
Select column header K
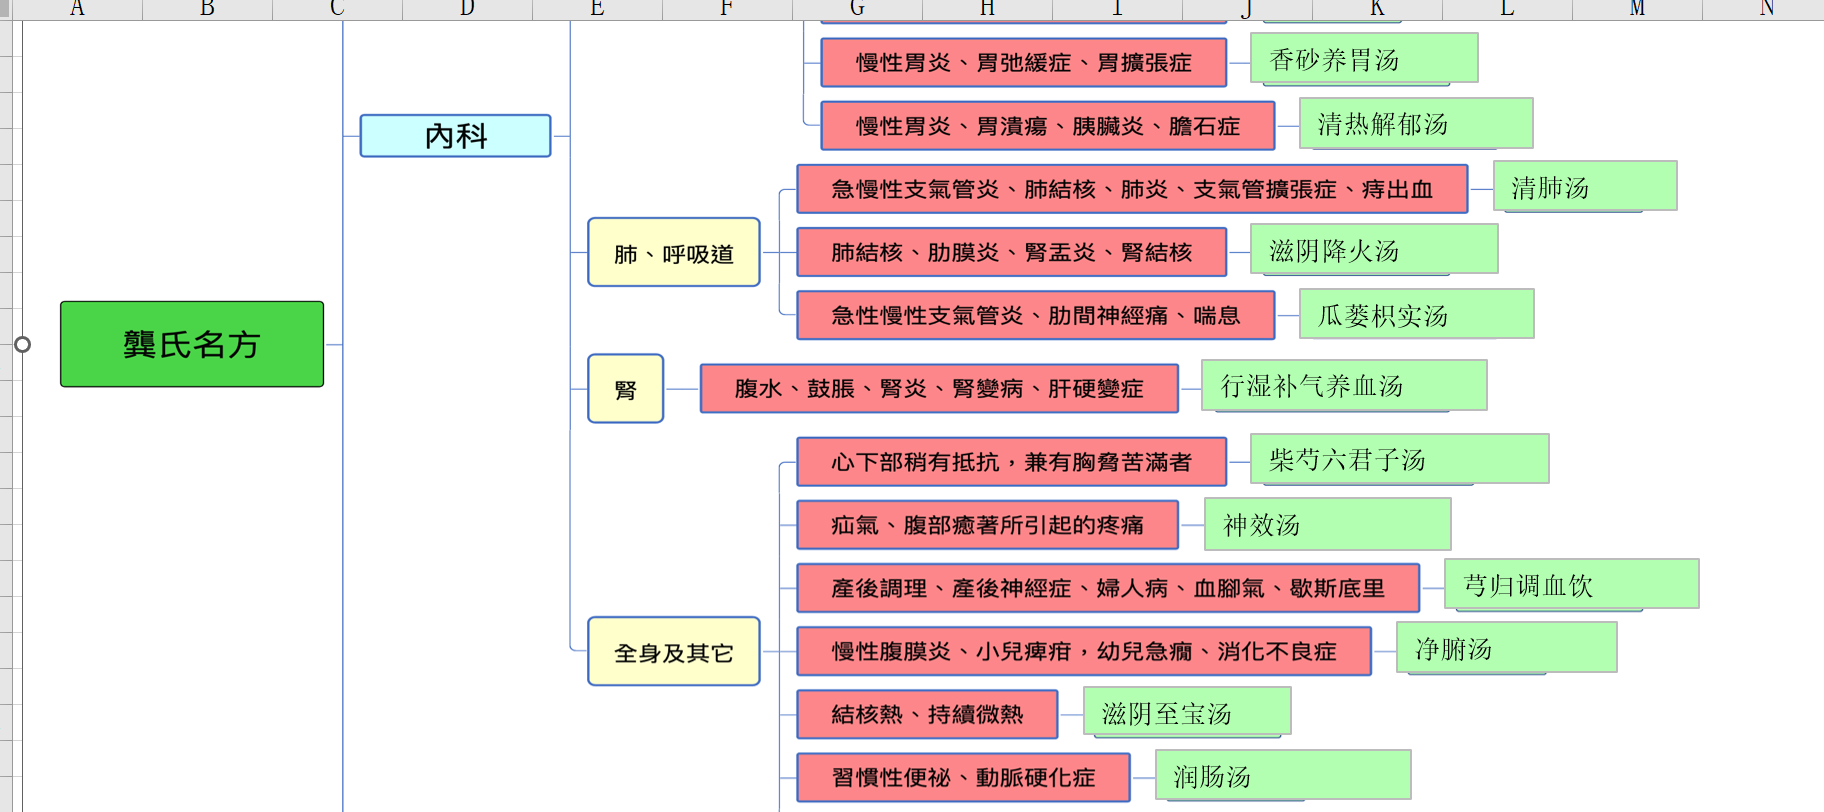click(1377, 10)
